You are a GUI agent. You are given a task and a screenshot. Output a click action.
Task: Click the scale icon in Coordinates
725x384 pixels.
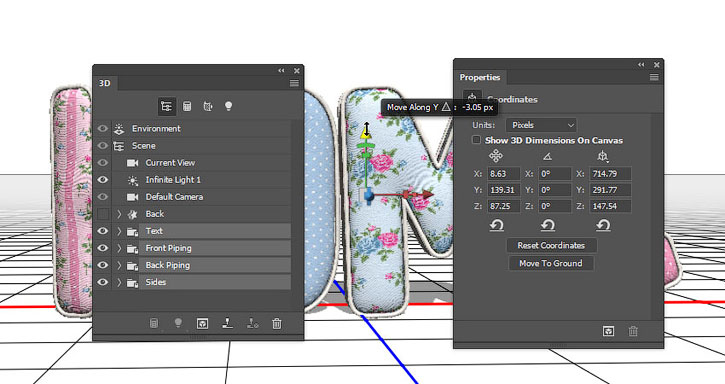tap(602, 156)
